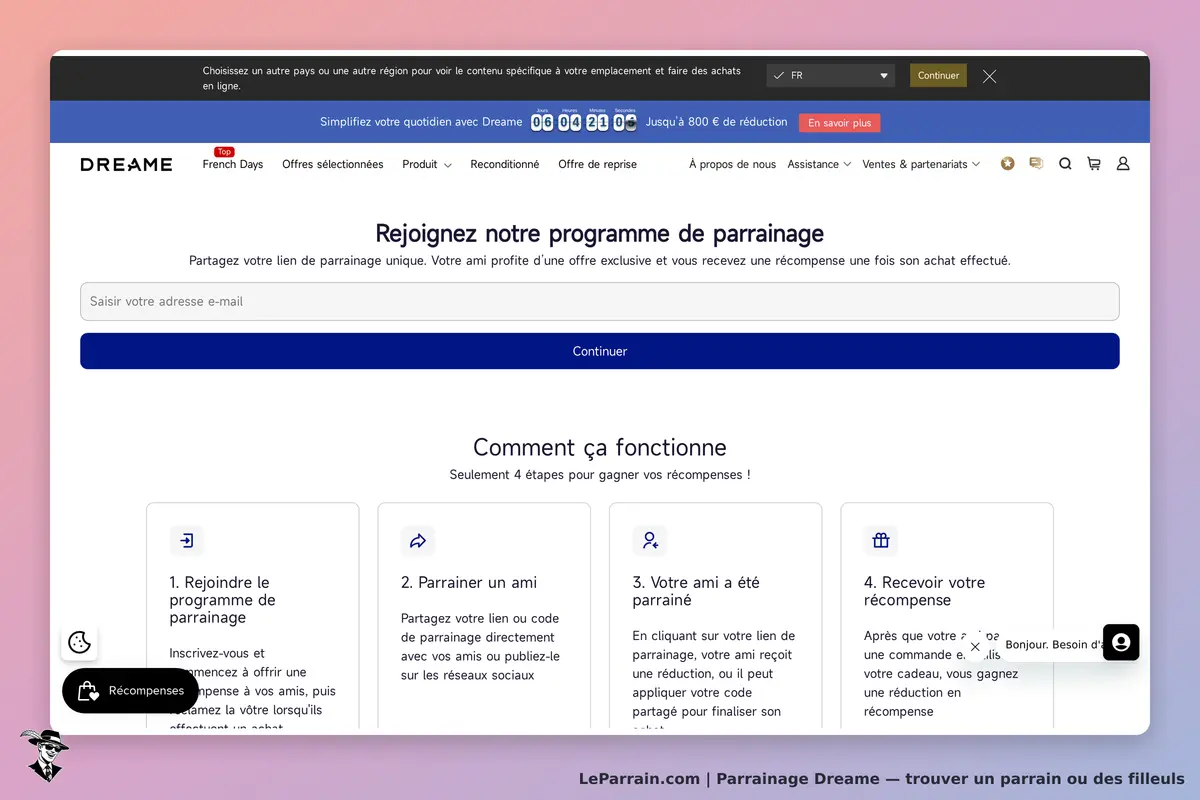Click the blue Continuer submit button
This screenshot has width=1200, height=800.
[600, 351]
